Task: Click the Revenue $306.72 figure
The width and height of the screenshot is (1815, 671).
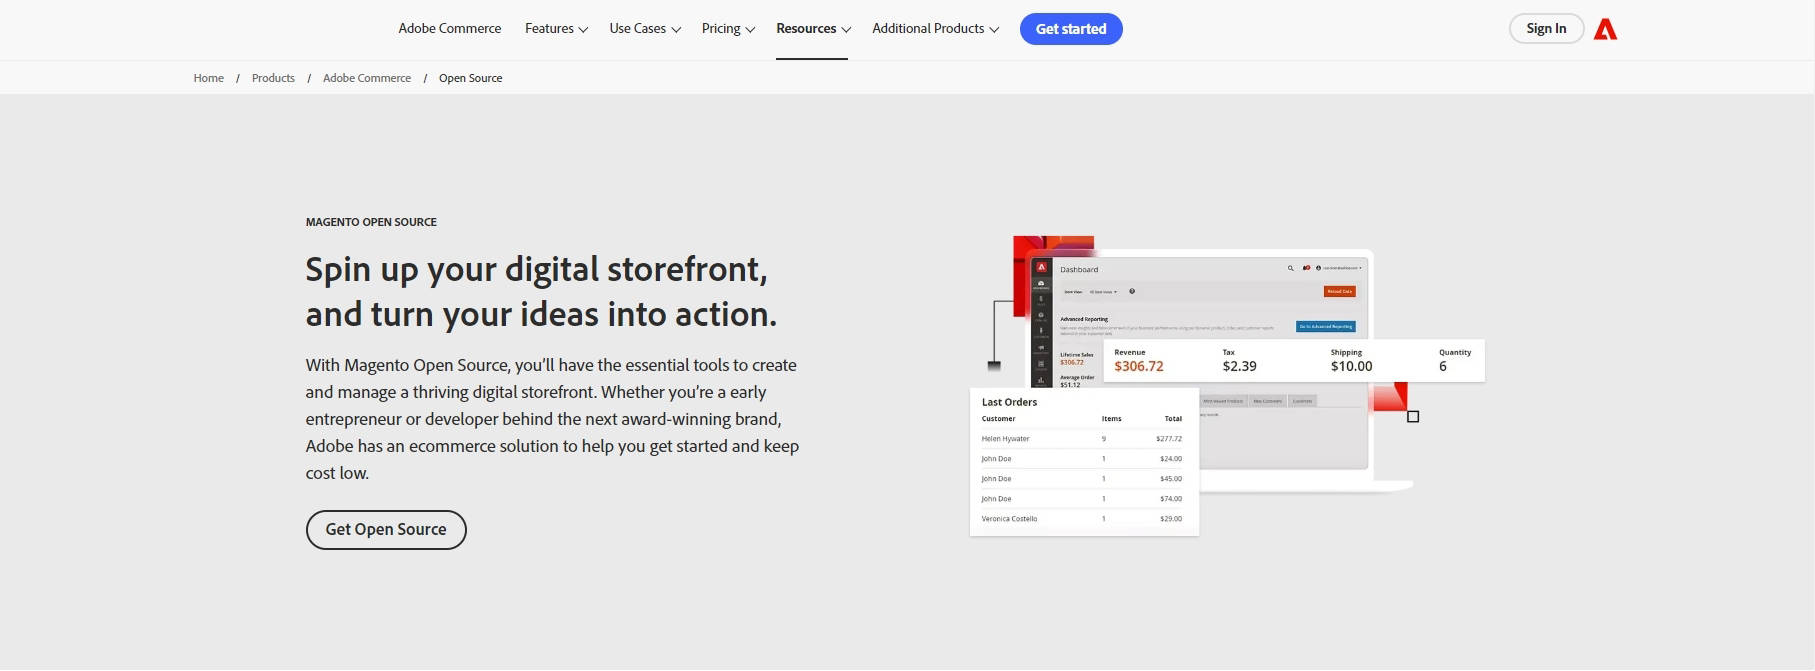Action: point(1139,366)
